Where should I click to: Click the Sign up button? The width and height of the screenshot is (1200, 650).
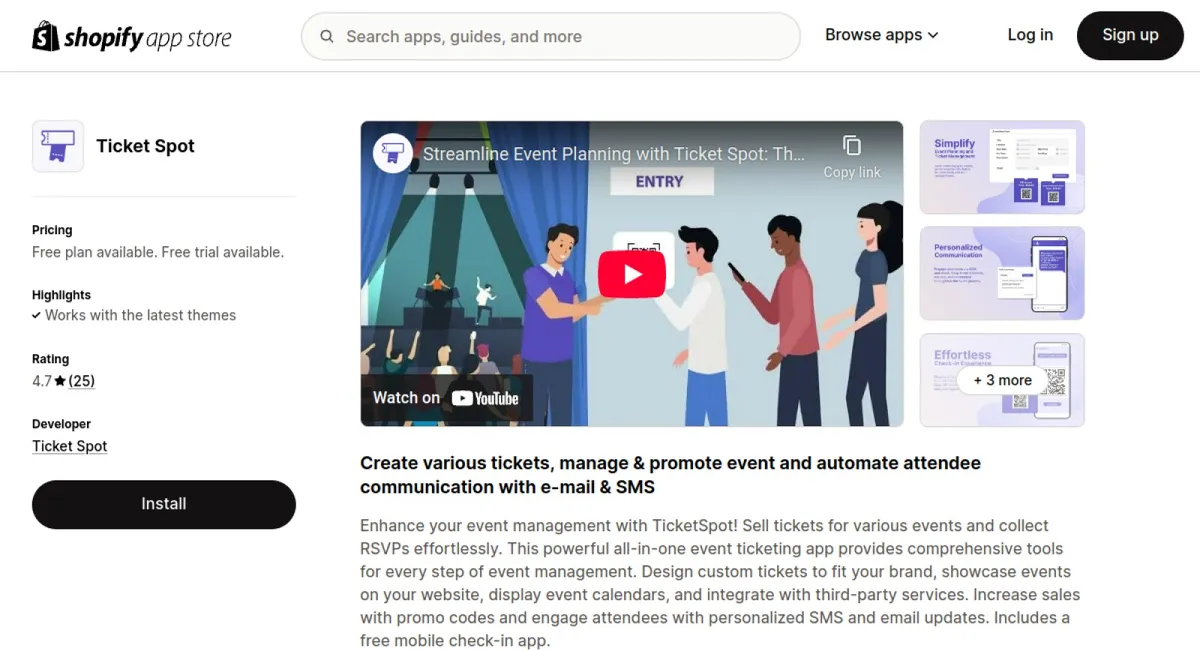1130,36
